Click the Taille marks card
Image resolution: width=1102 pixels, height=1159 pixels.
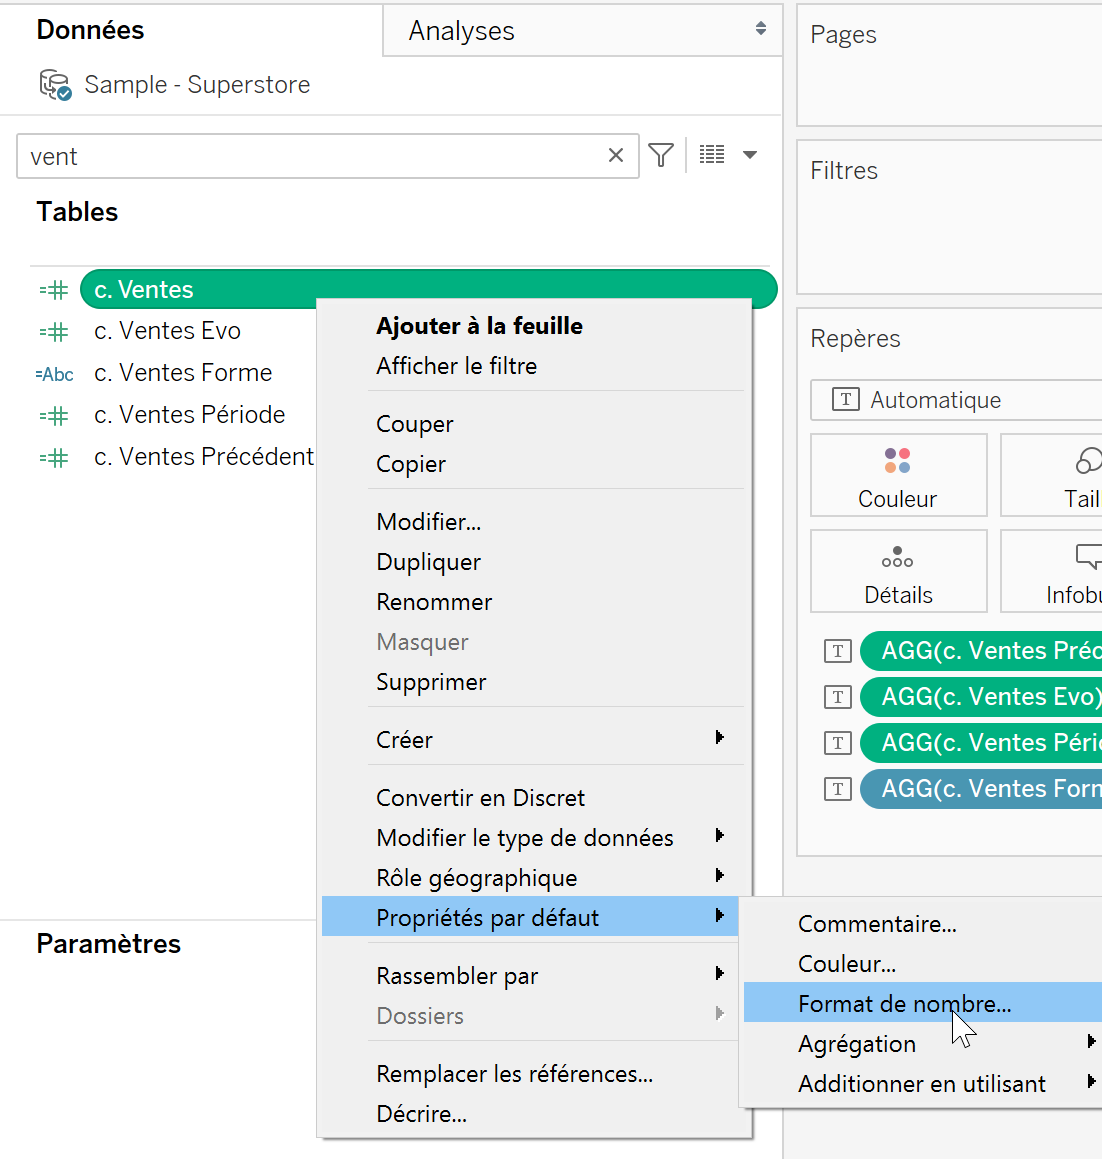tap(1052, 475)
